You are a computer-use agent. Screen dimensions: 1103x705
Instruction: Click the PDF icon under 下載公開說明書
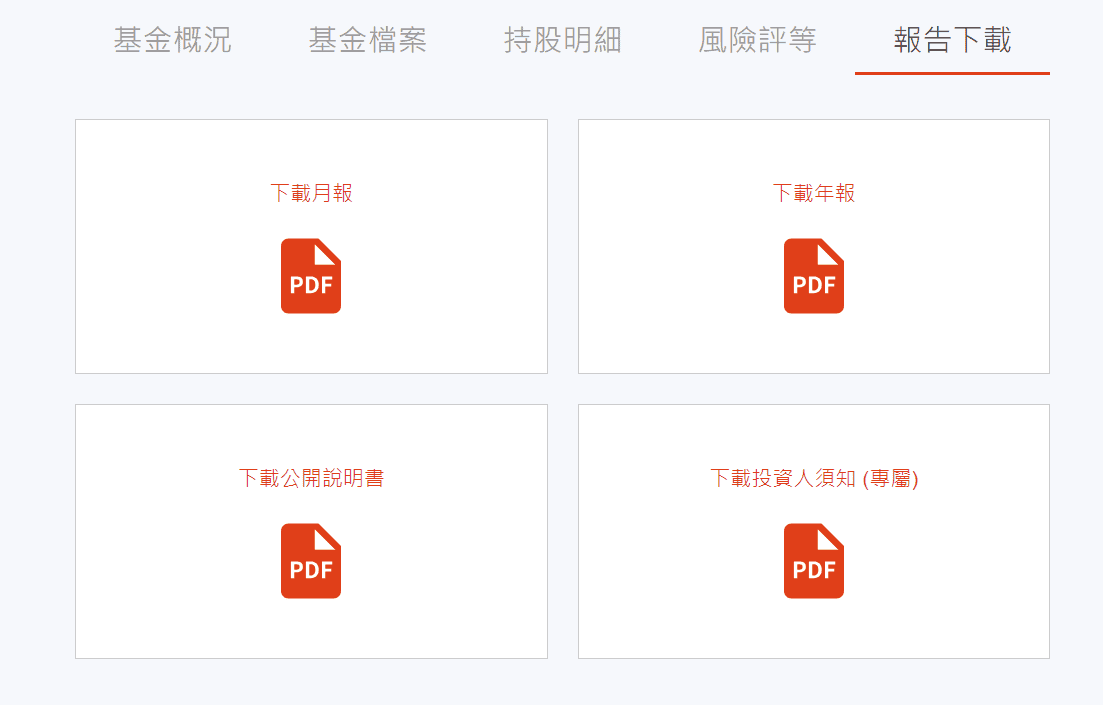(x=311, y=561)
